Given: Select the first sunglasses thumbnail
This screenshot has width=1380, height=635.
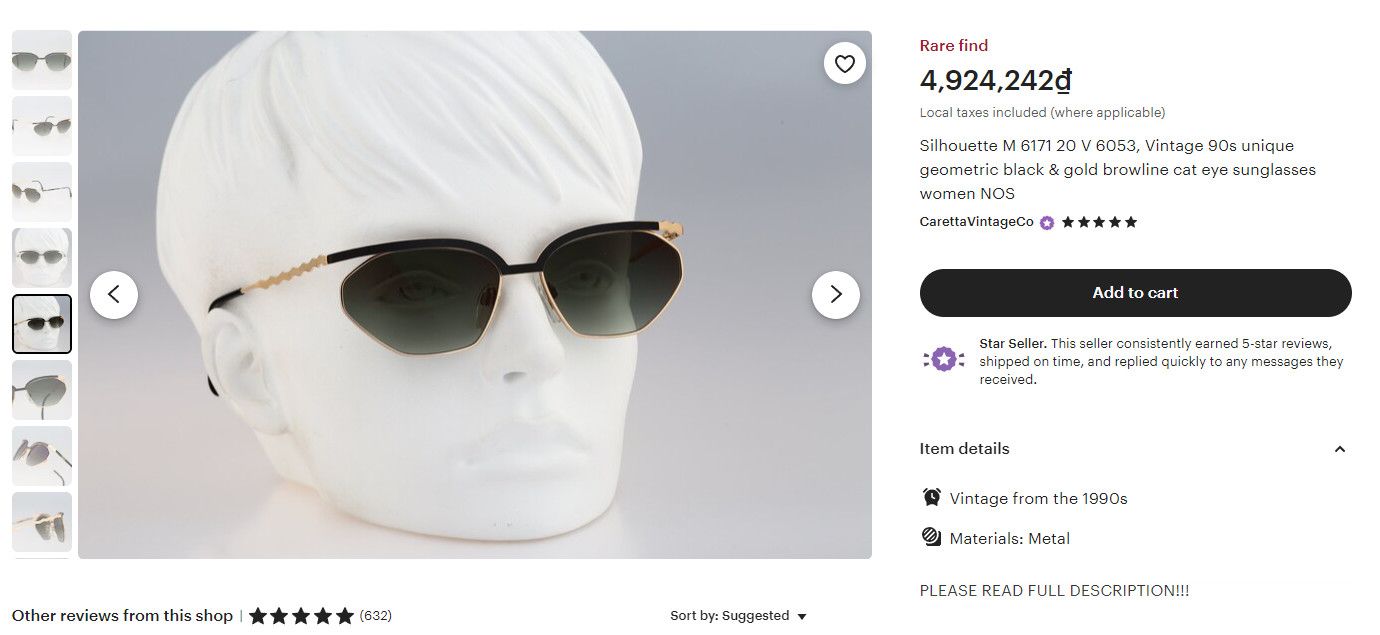Looking at the screenshot, I should coord(42,60).
